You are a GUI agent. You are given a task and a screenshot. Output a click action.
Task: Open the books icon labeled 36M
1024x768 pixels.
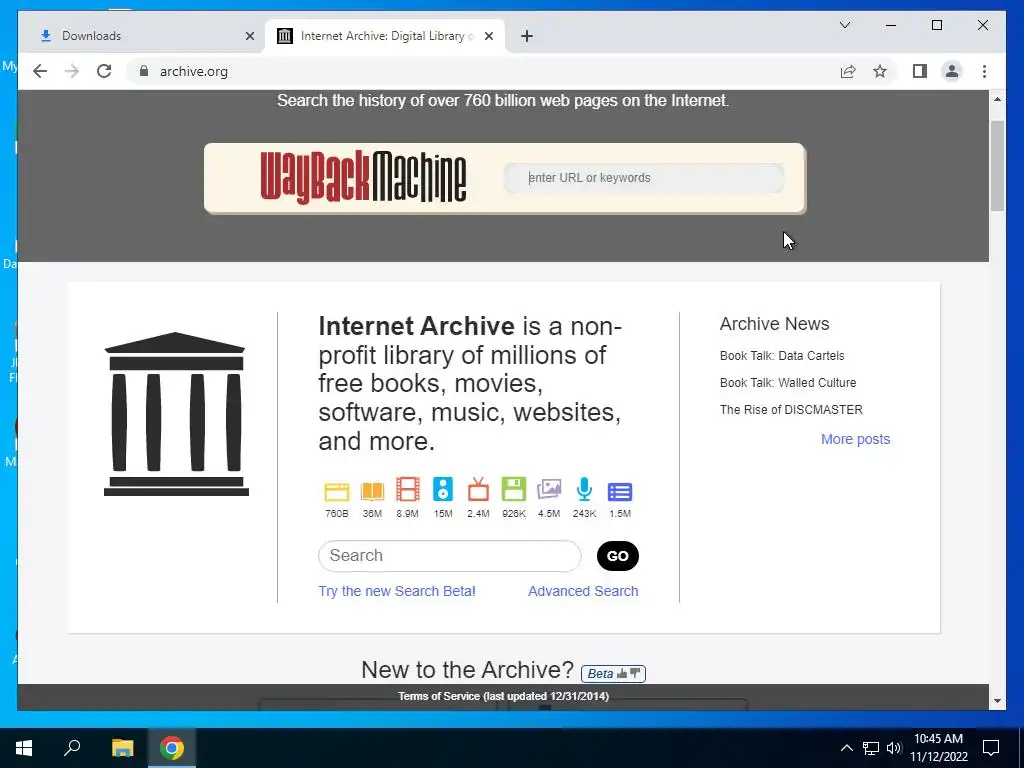[372, 491]
